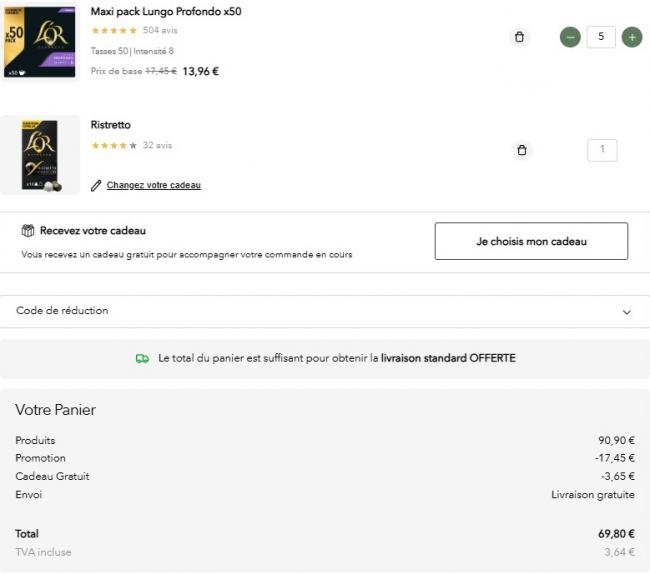Open the Code de réduction label
This screenshot has width=650, height=574.
(x=62, y=311)
